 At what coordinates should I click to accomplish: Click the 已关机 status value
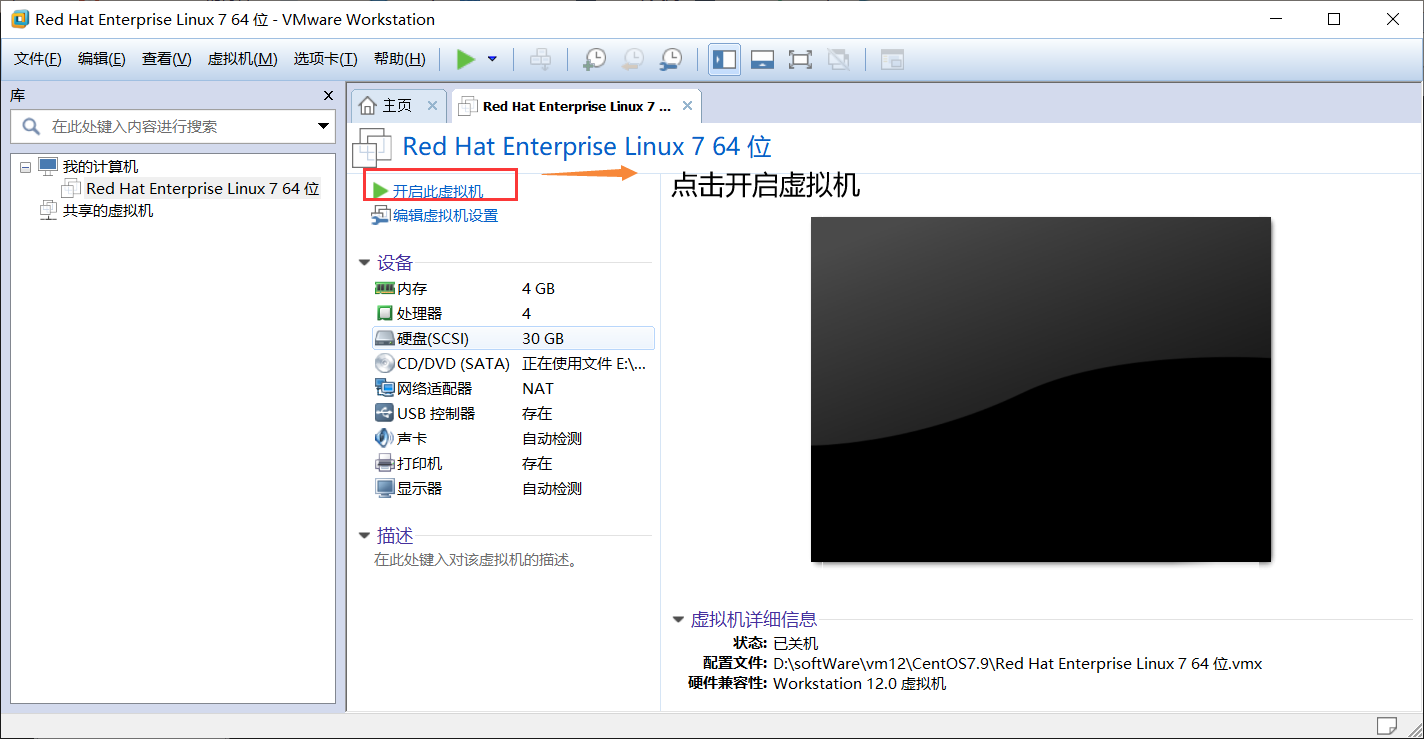[x=796, y=643]
